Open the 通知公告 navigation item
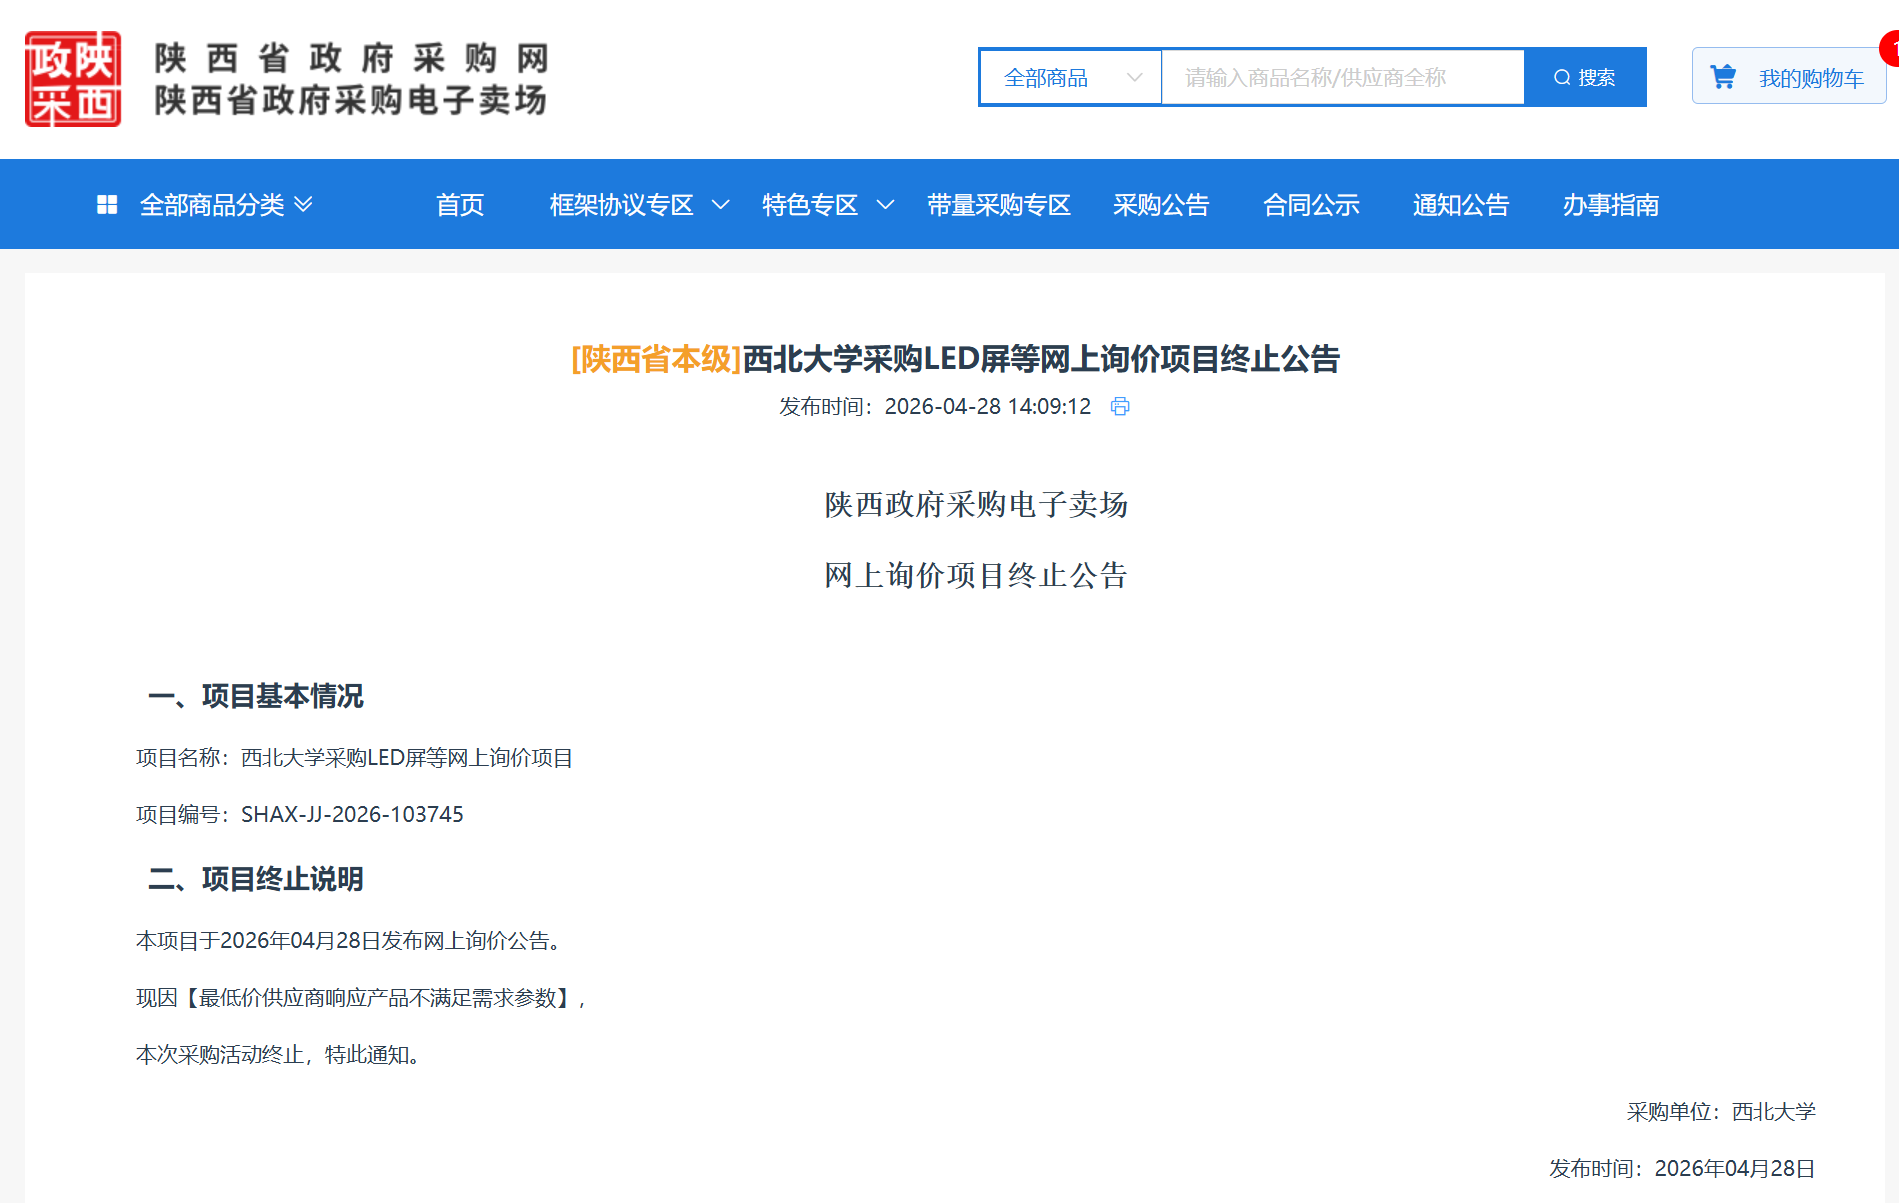Screen dimensions: 1899x1203 (1460, 205)
